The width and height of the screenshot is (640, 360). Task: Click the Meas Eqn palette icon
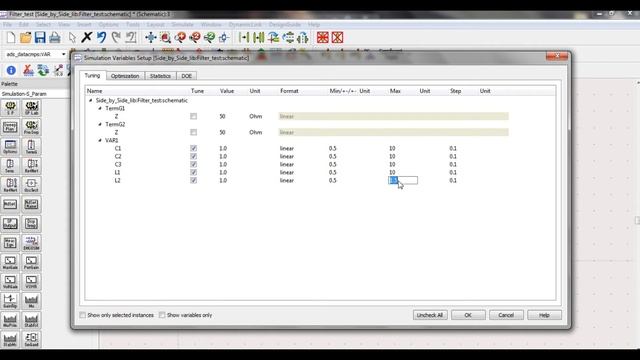point(10,243)
